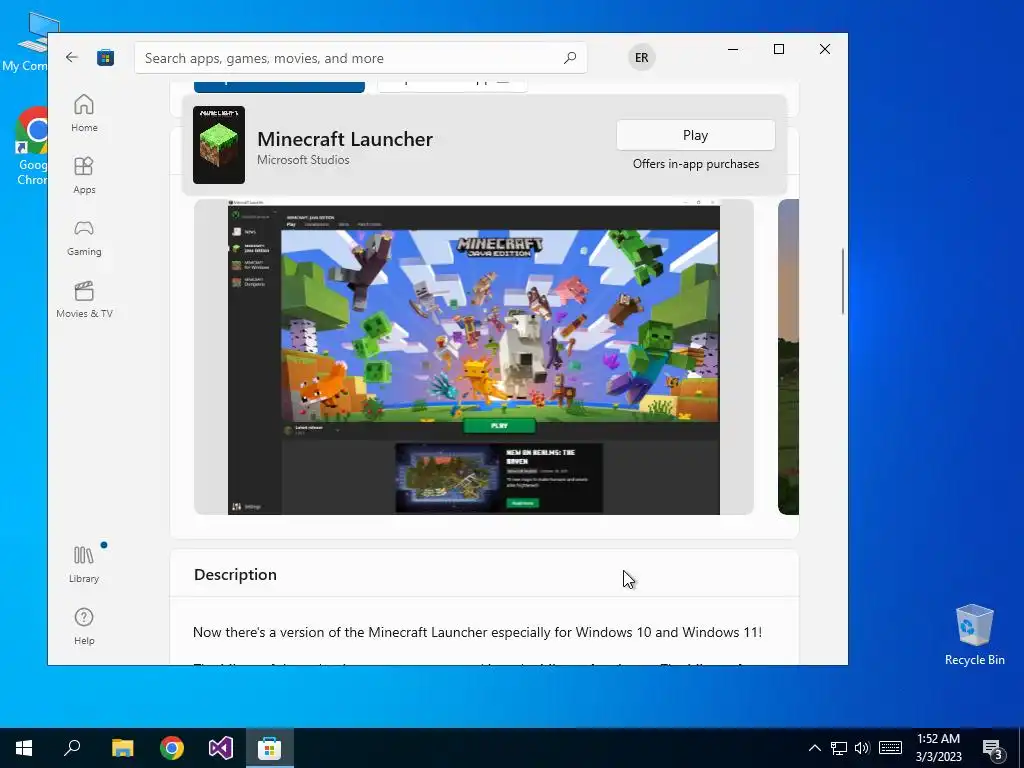Open the Library in the sidebar
The width and height of the screenshot is (1024, 768).
pos(84,564)
